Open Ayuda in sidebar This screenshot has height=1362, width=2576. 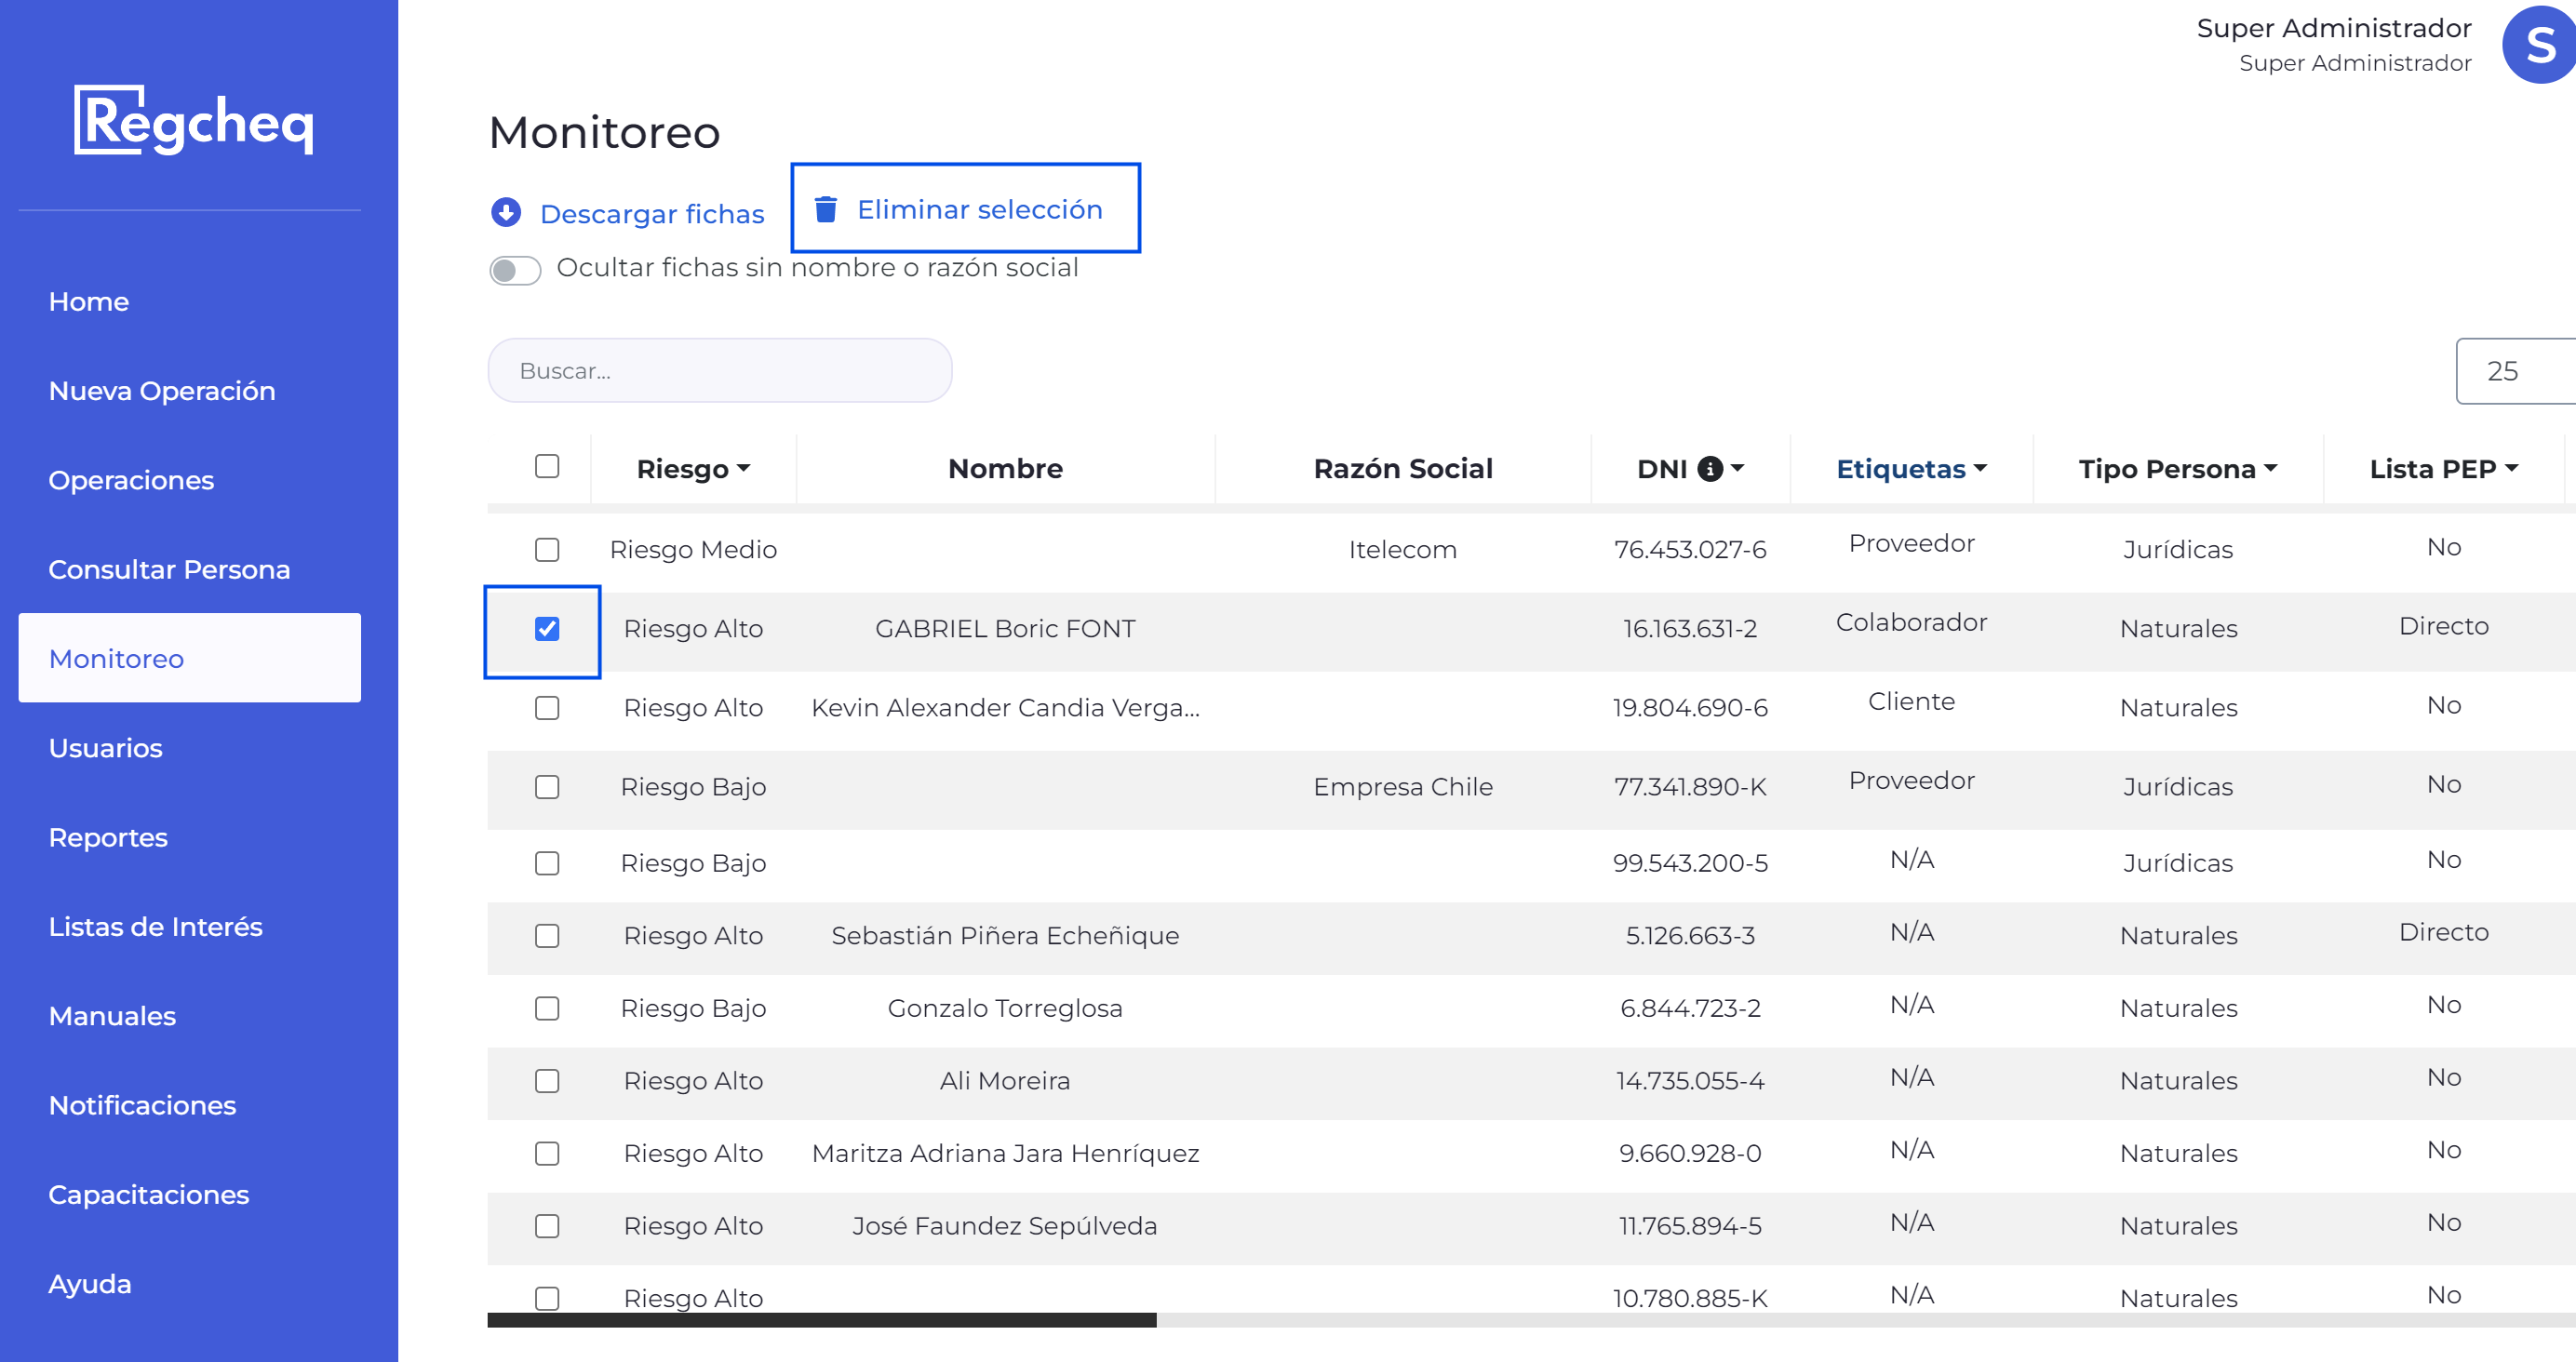coord(89,1283)
